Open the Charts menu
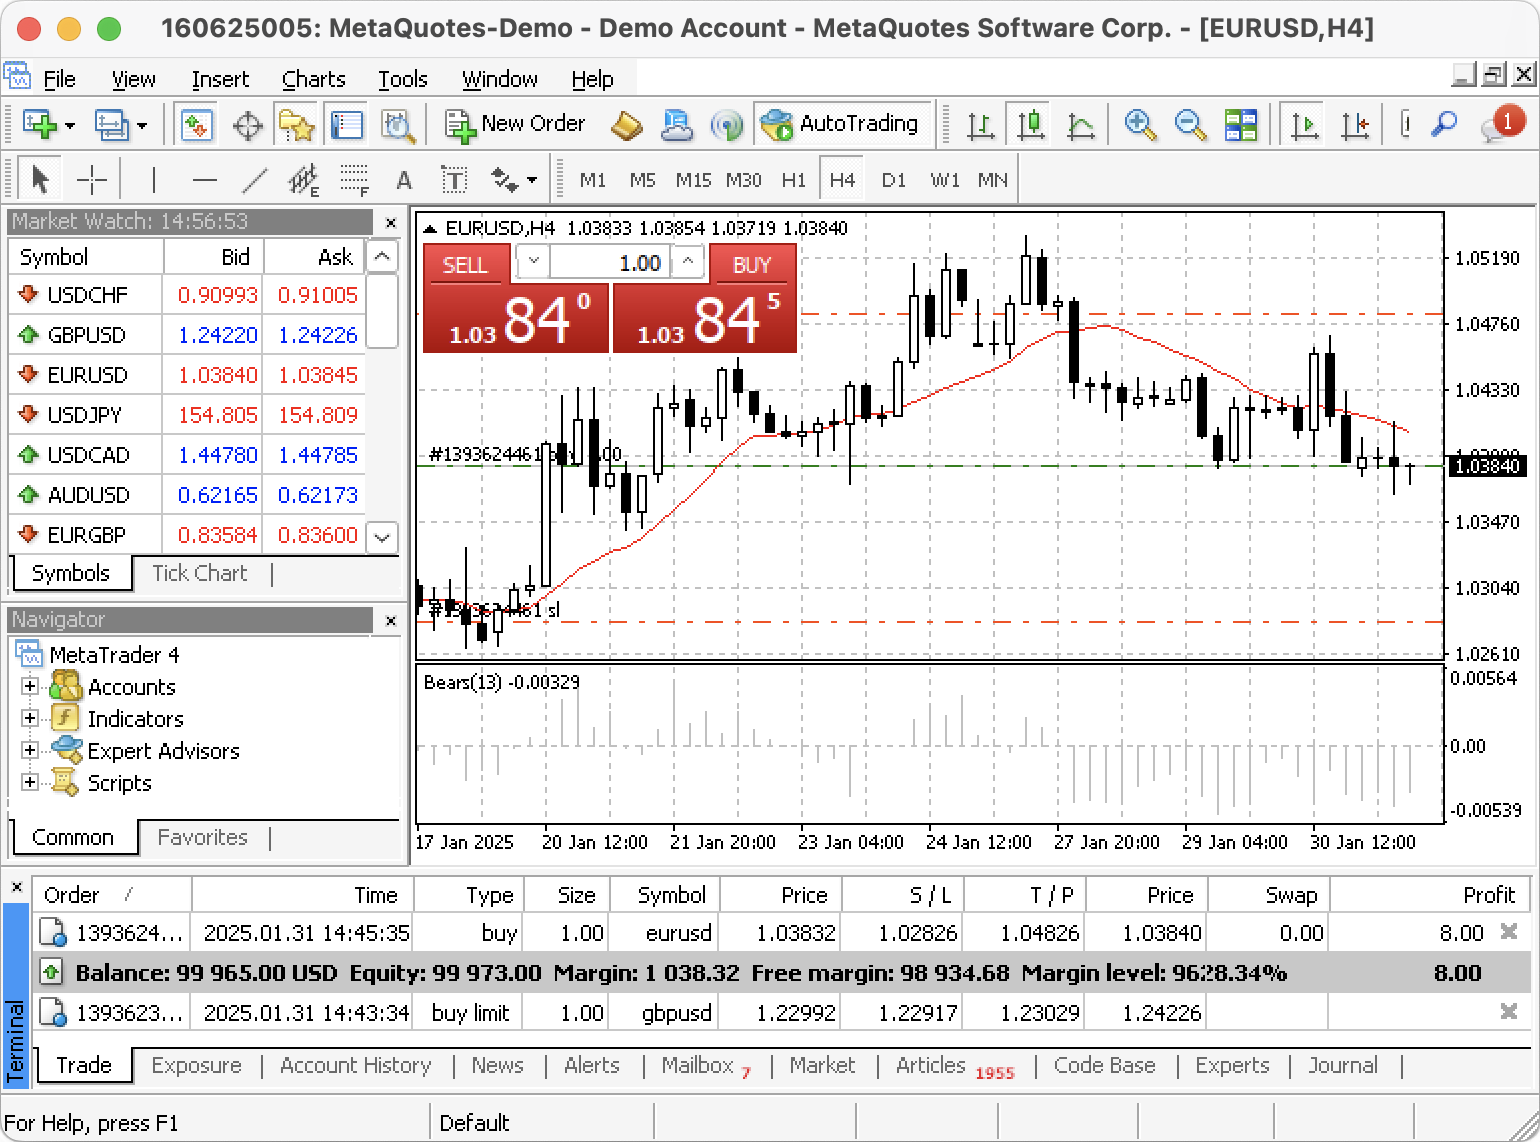Image resolution: width=1540 pixels, height=1142 pixels. (314, 79)
